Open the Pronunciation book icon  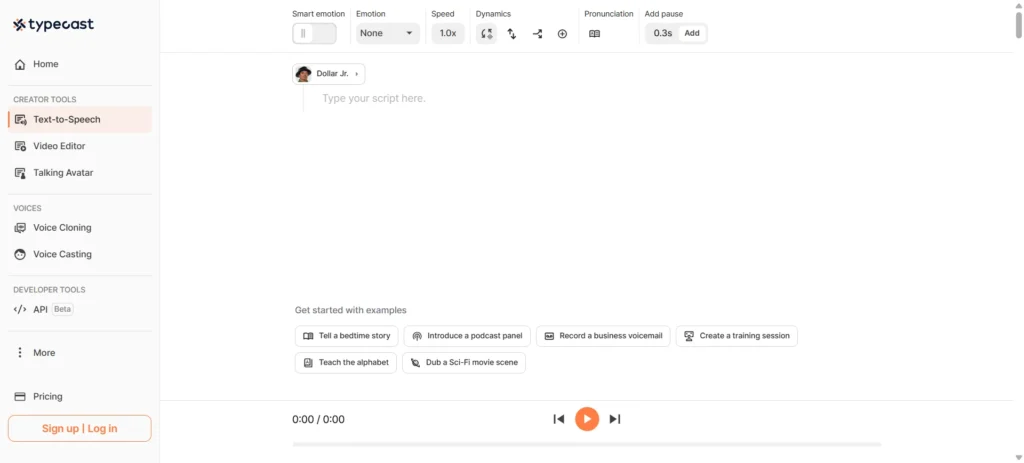[x=594, y=33]
